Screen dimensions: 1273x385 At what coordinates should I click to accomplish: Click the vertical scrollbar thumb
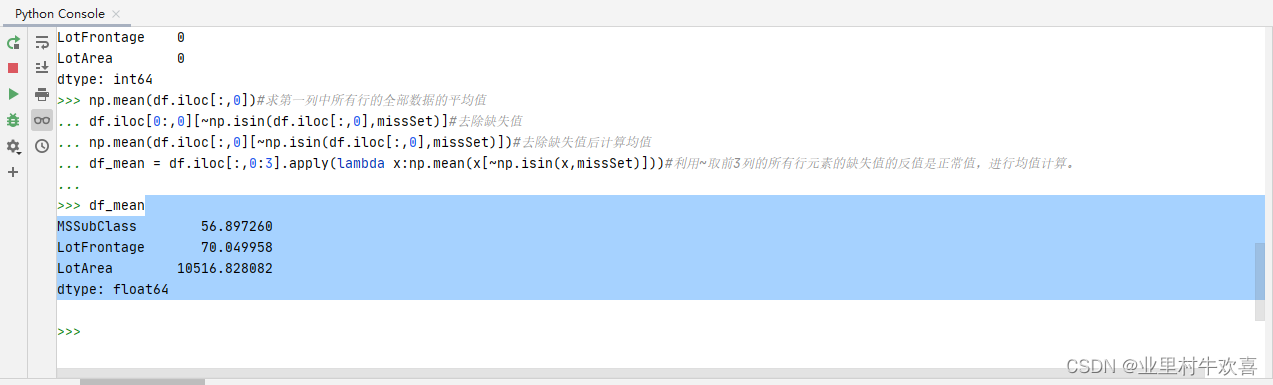(x=1260, y=282)
